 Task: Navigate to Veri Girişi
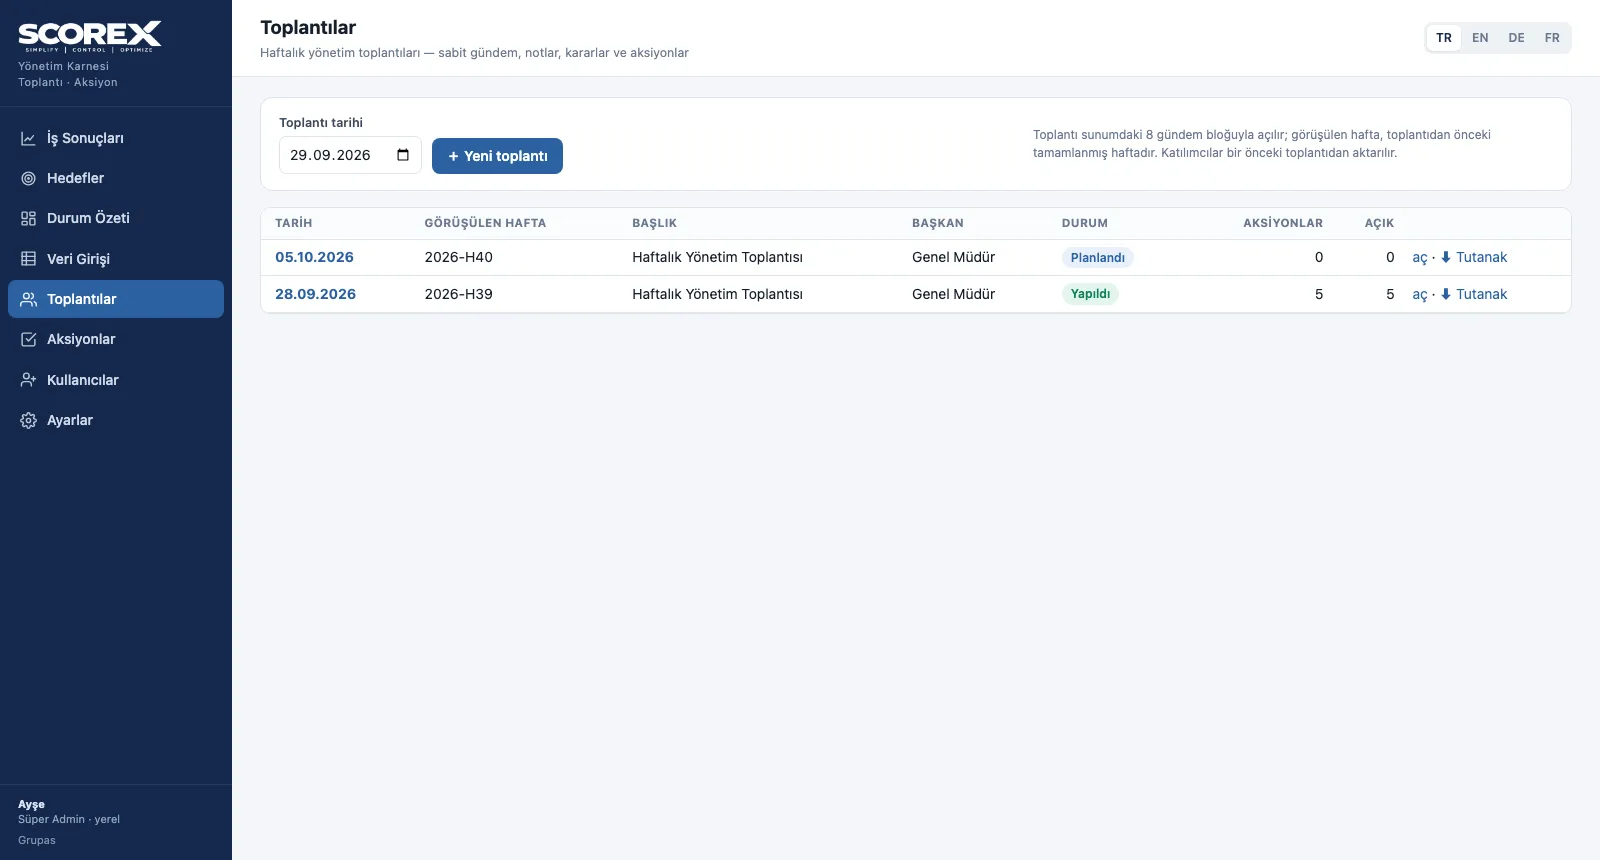116,259
